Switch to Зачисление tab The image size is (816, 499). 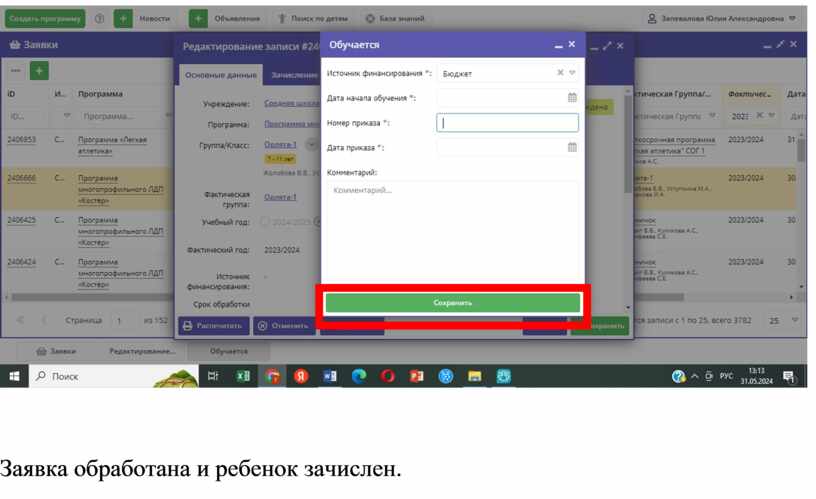pyautogui.click(x=292, y=75)
